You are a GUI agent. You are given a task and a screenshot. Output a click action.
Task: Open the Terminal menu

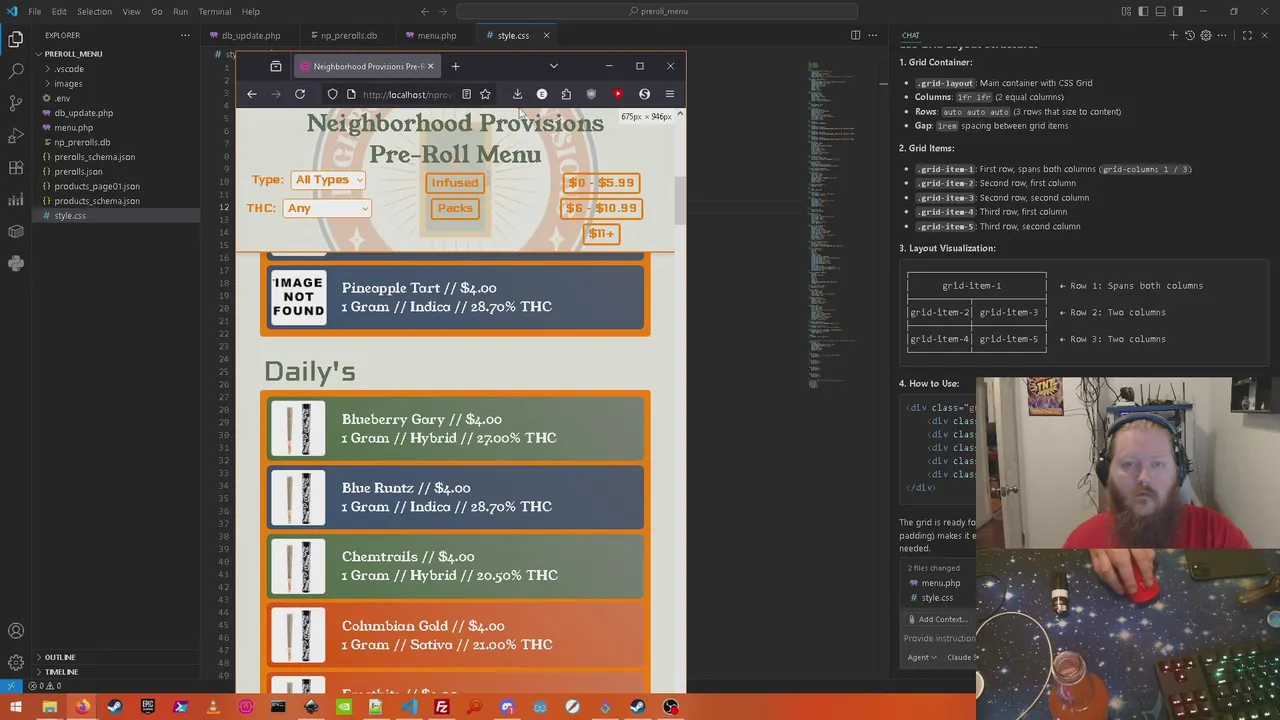[x=215, y=11]
